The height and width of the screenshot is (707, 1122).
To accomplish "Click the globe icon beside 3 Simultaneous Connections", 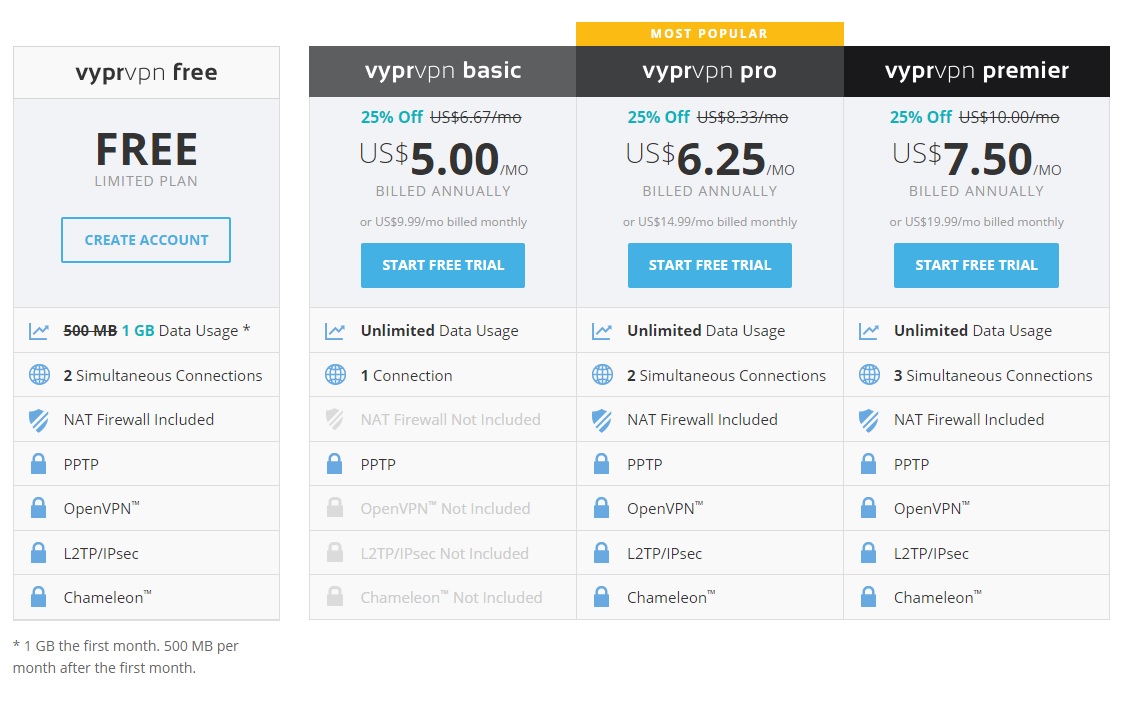I will (x=869, y=375).
